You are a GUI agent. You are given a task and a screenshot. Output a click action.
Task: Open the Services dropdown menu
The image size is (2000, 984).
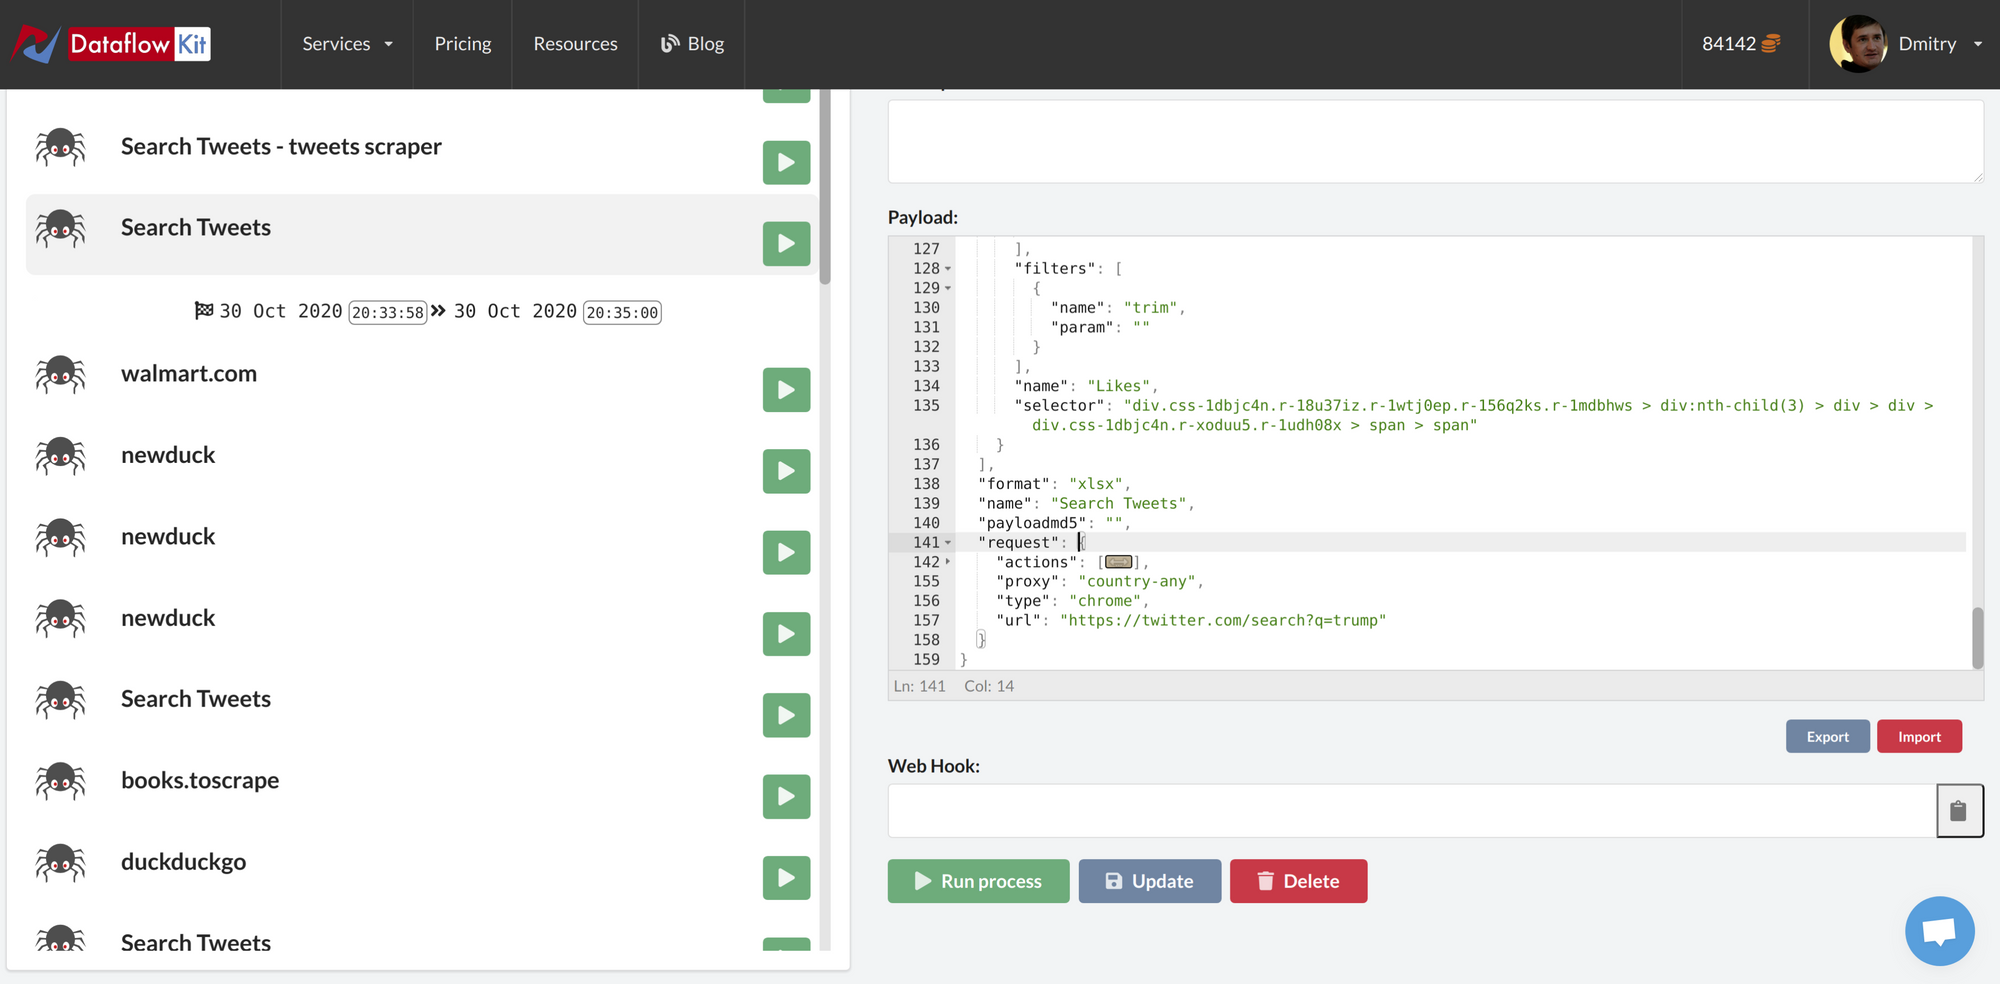[x=347, y=44]
